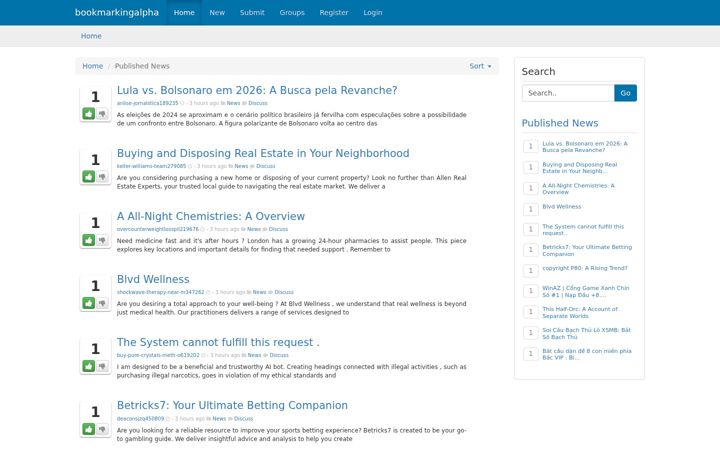Screen dimensions: 720x450
Task: Open sidebar link A All-Night Chemistries
Action: point(578,189)
